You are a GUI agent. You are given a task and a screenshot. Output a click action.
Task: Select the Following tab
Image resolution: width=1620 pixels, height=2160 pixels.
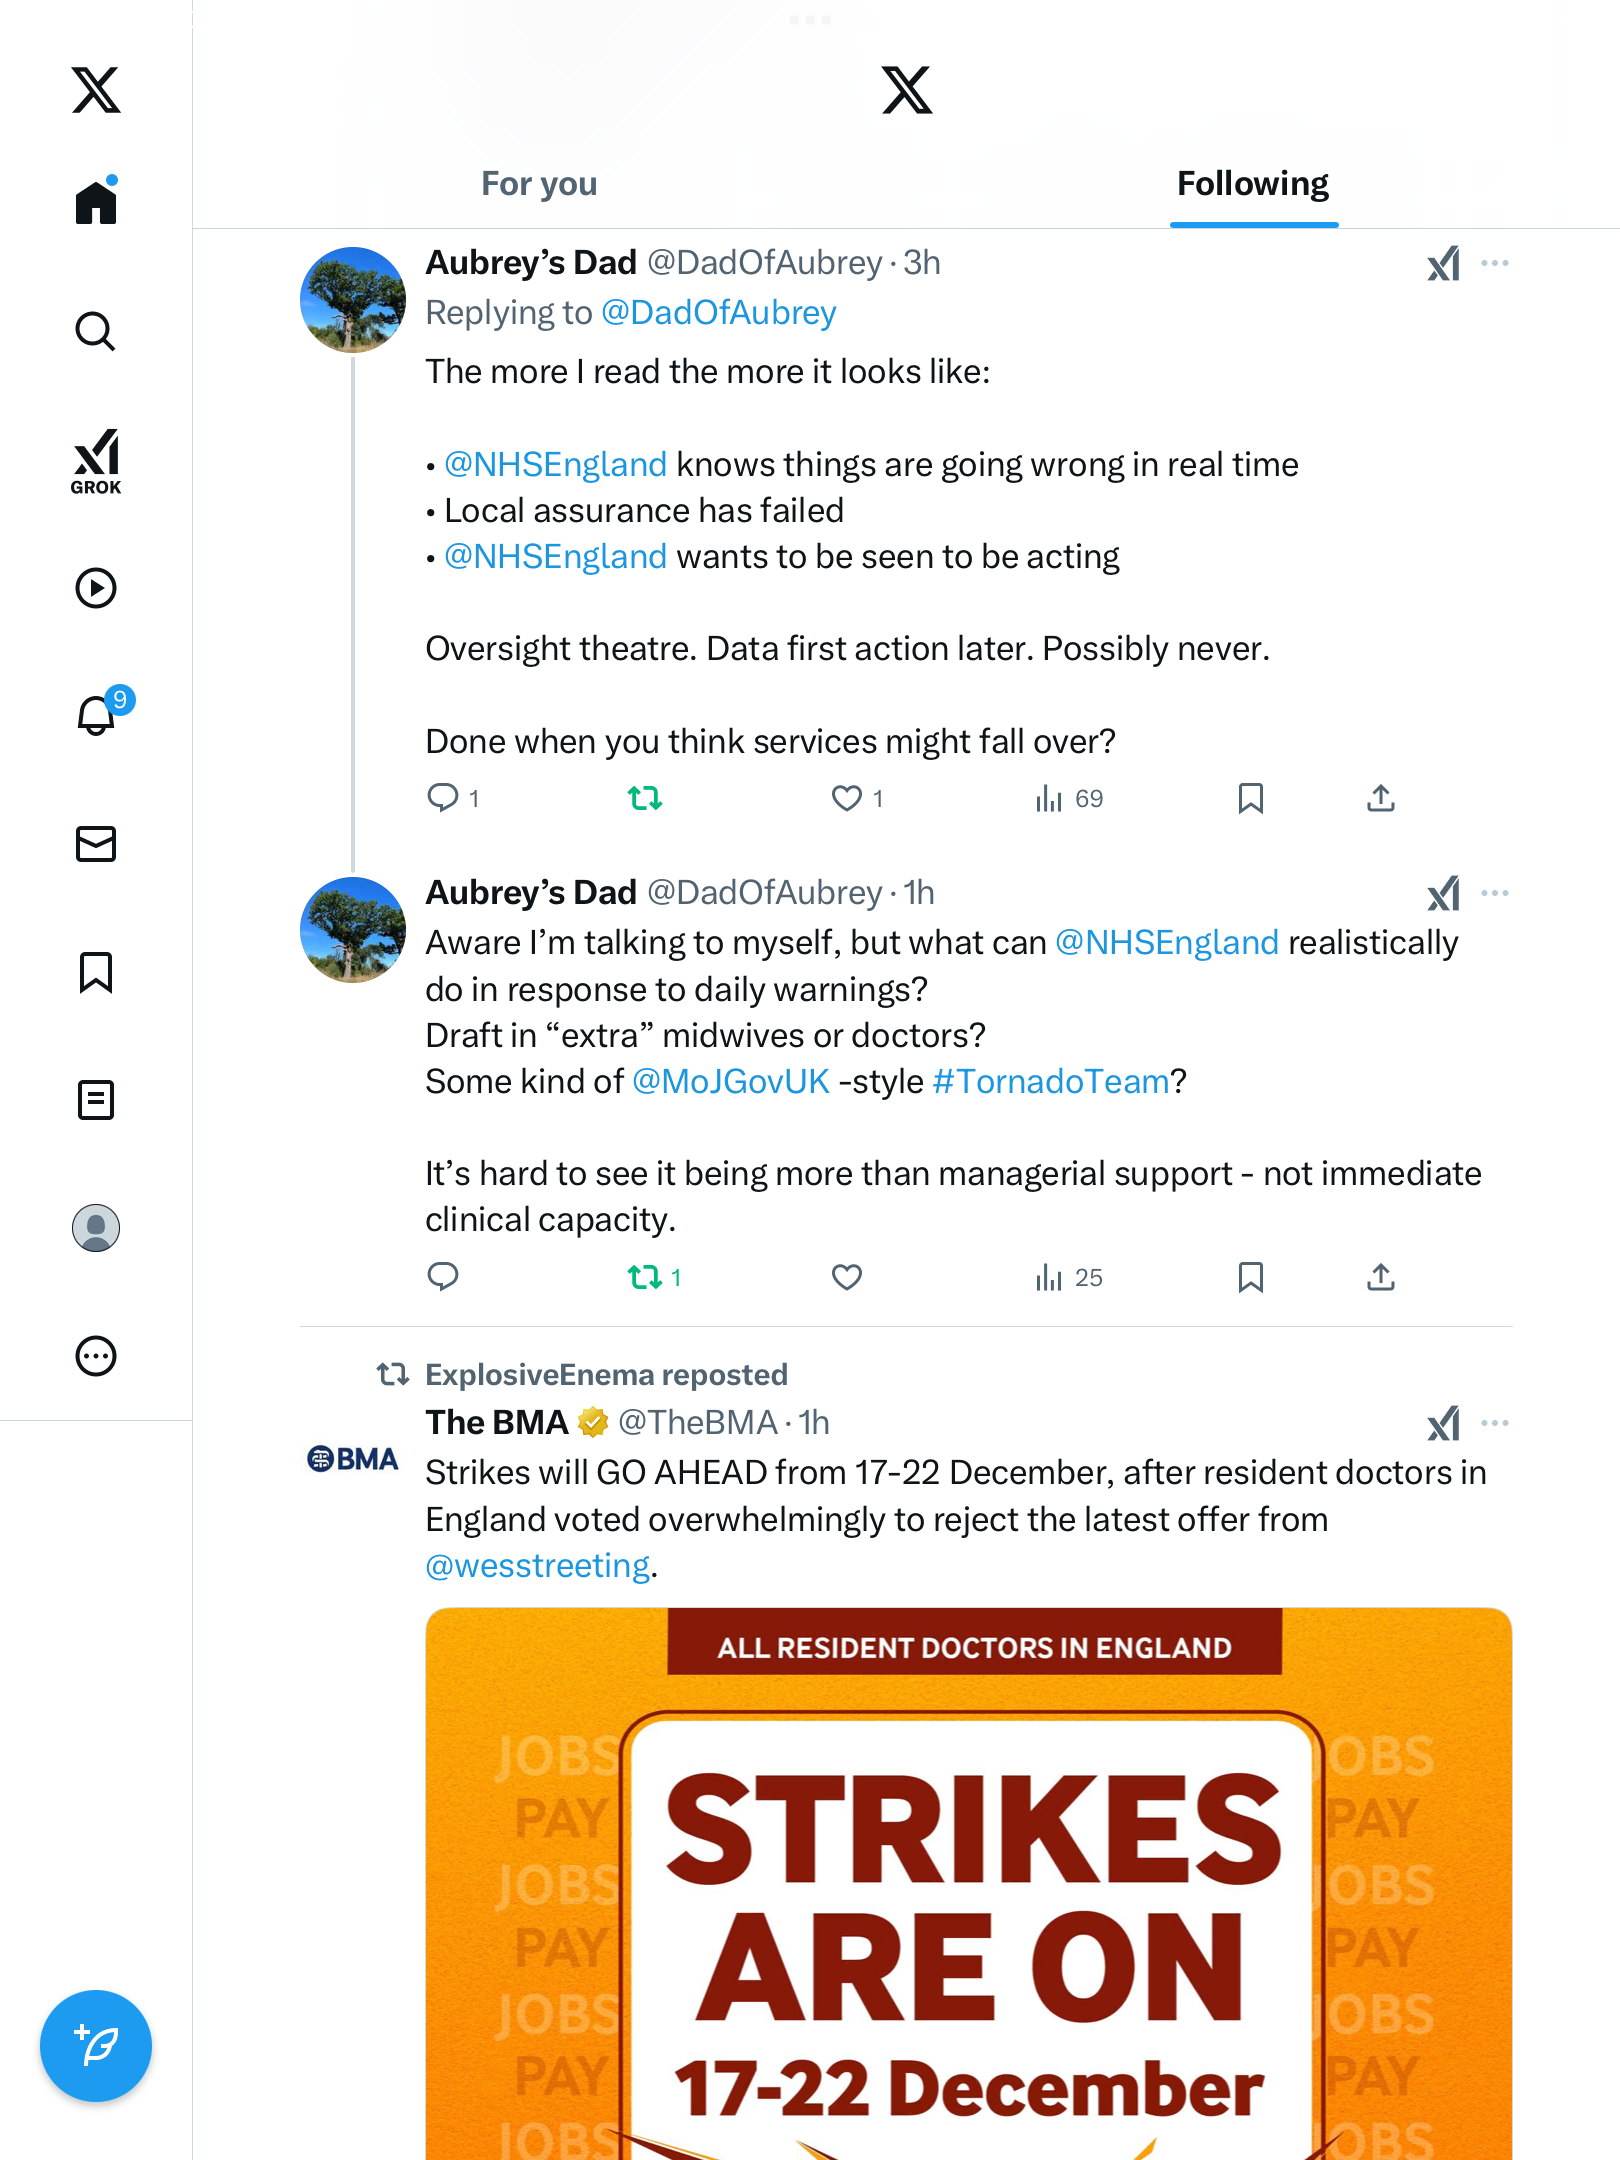pyautogui.click(x=1253, y=184)
